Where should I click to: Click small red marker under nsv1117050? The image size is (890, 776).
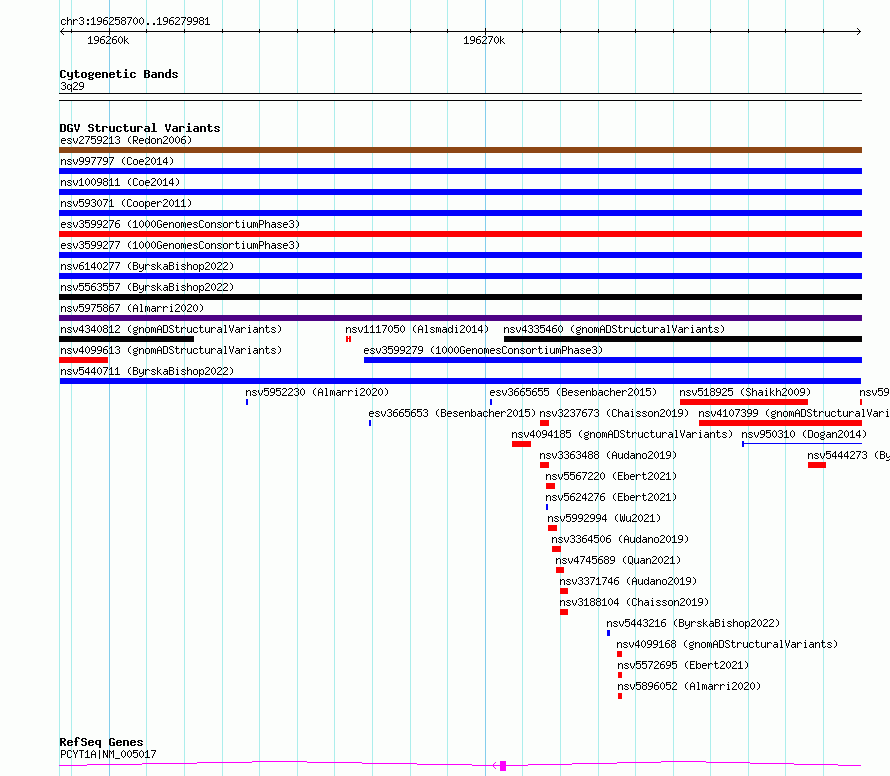tap(349, 339)
